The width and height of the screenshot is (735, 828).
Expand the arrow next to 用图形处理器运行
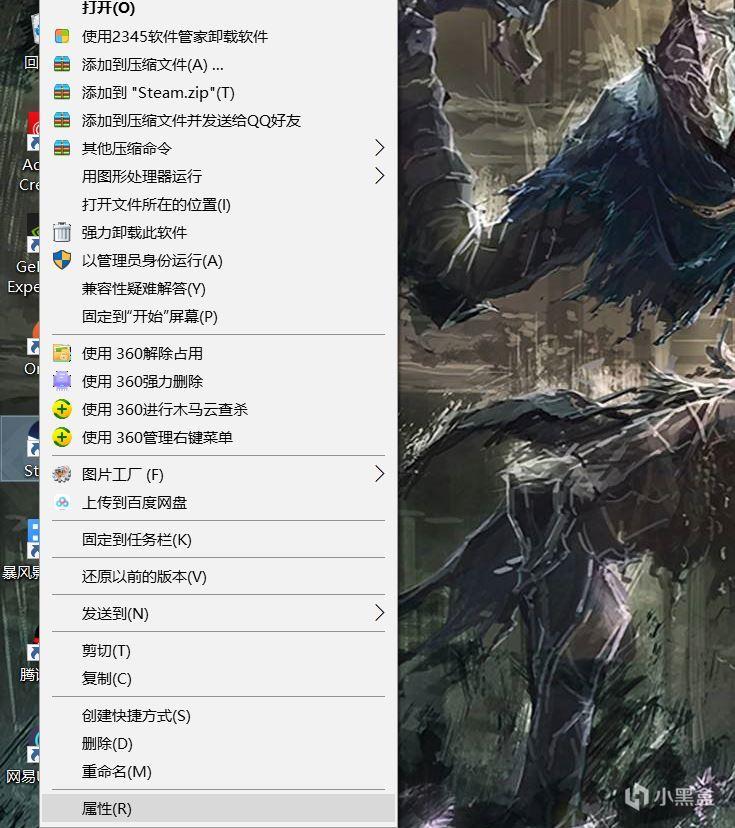pos(379,176)
